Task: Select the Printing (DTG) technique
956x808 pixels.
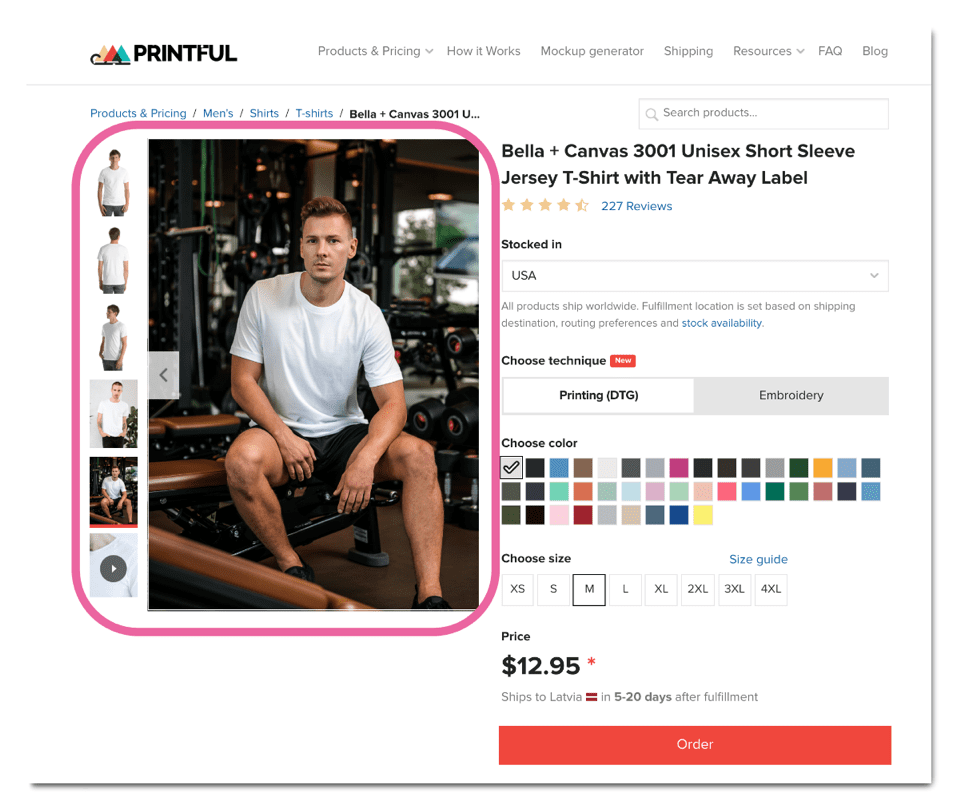Action: point(597,396)
